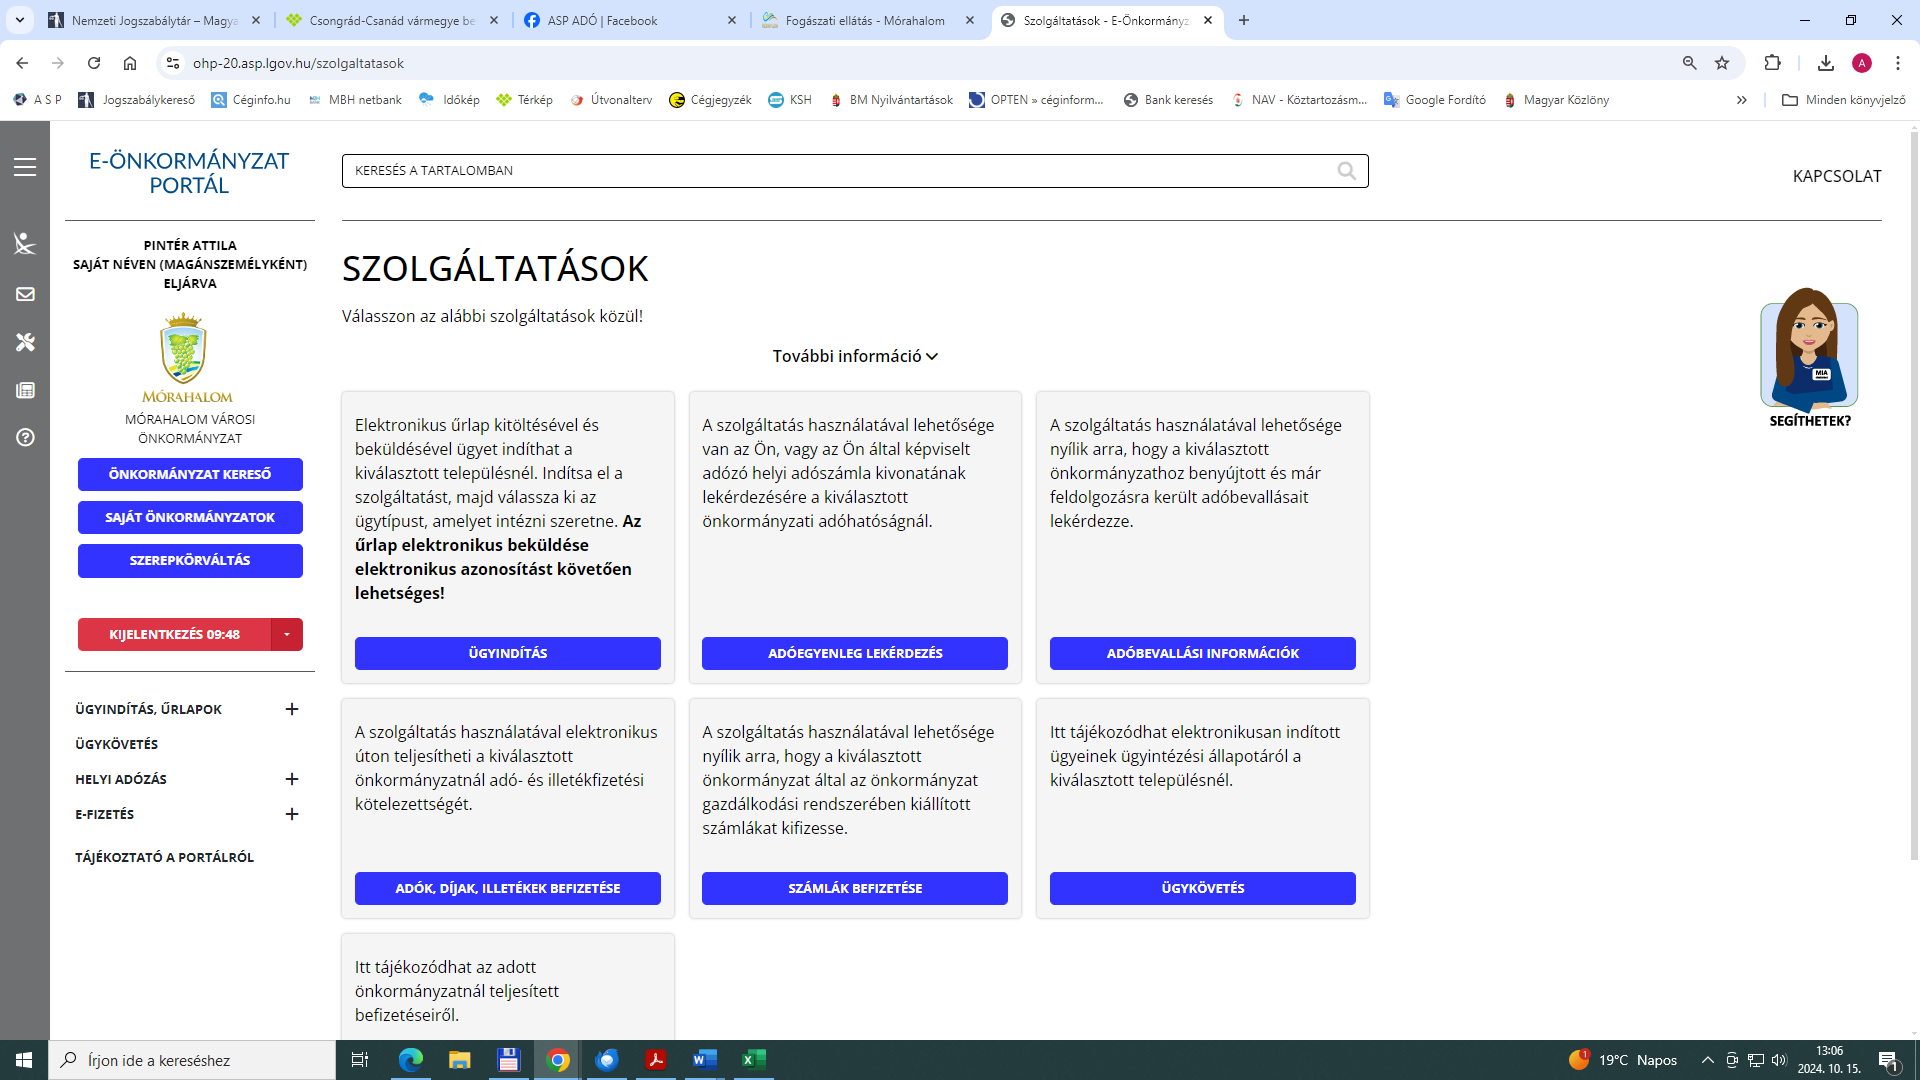Open E-ÖNKORMÁNYZAT PORTÁL title link
Image resolution: width=1920 pixels, height=1080 pixels.
tap(189, 173)
